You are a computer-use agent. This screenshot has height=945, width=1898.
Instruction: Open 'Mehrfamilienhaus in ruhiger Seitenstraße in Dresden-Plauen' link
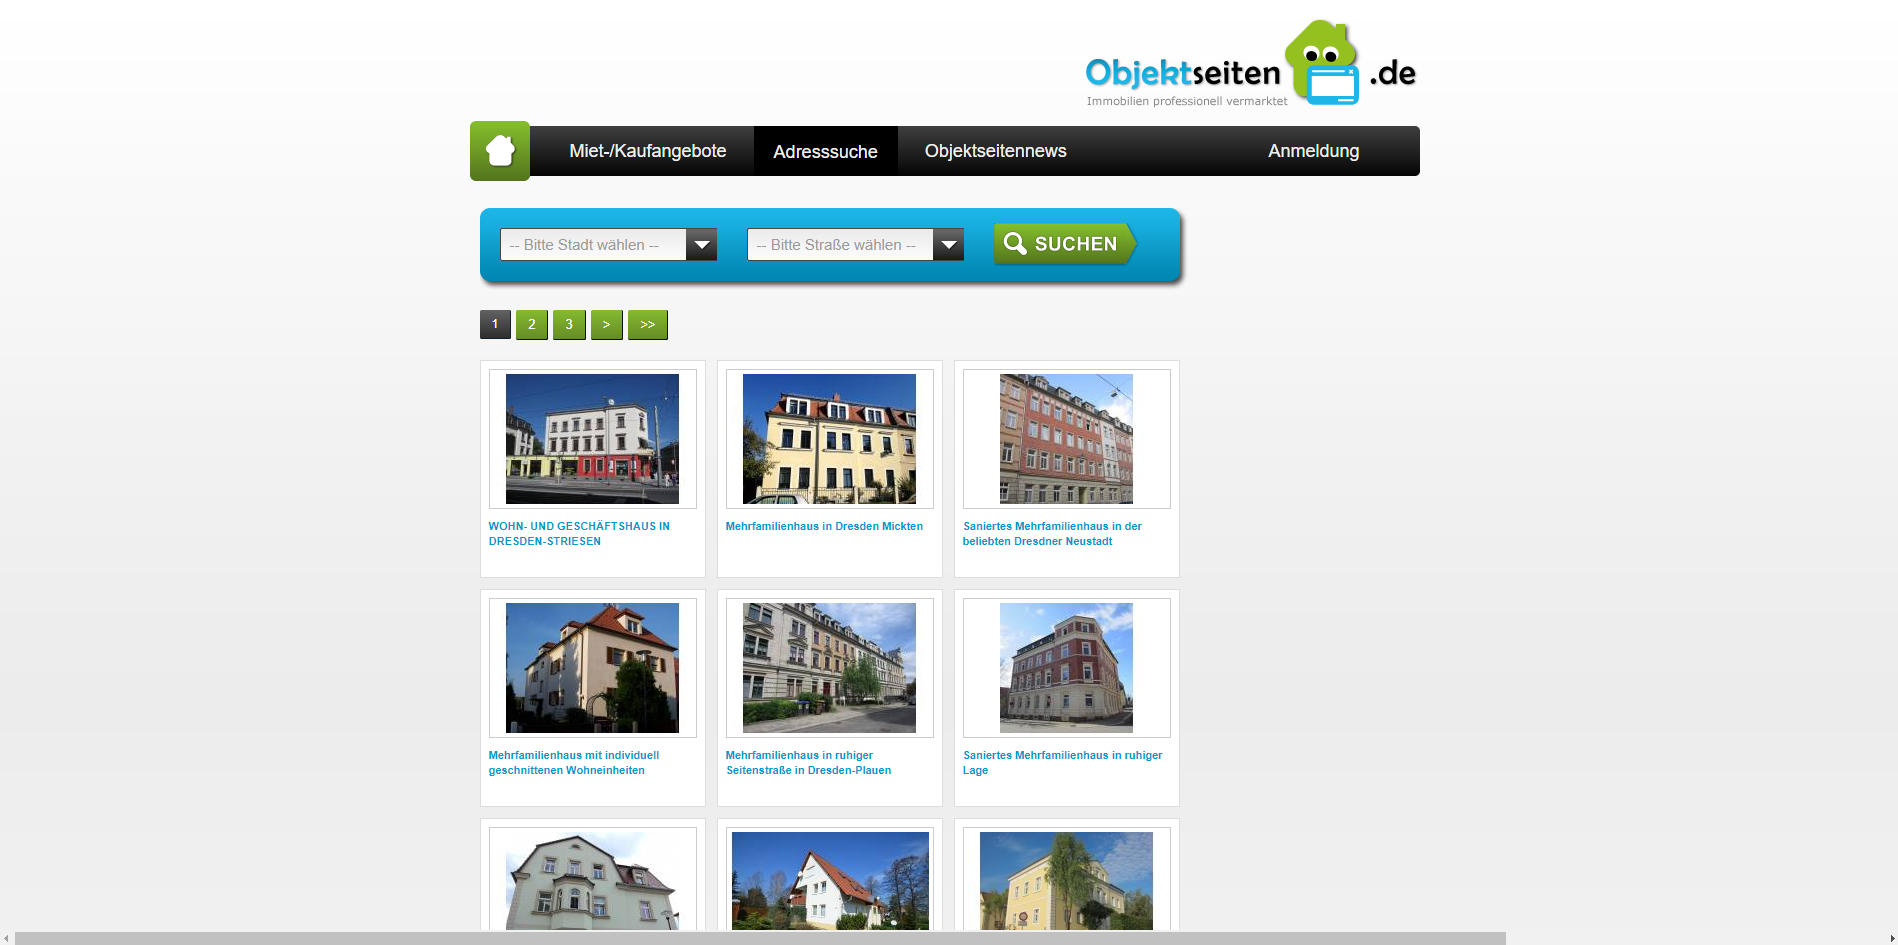(808, 763)
